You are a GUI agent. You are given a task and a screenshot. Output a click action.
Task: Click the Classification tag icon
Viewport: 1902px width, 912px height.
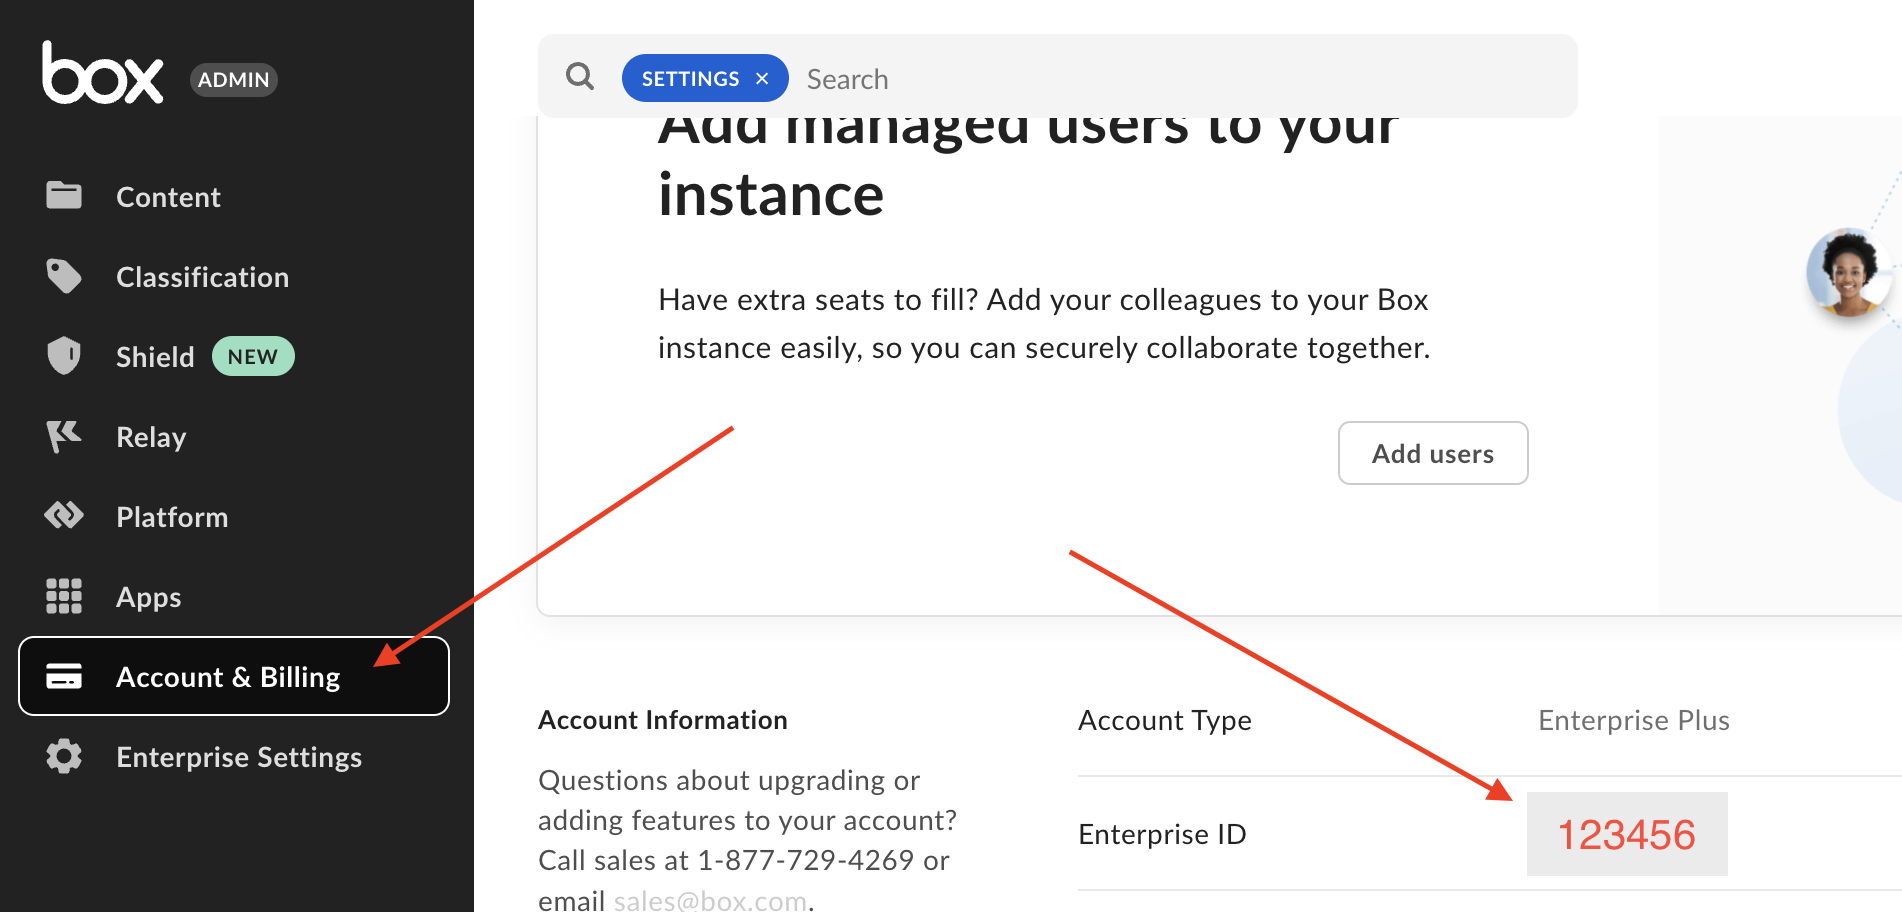pos(63,276)
